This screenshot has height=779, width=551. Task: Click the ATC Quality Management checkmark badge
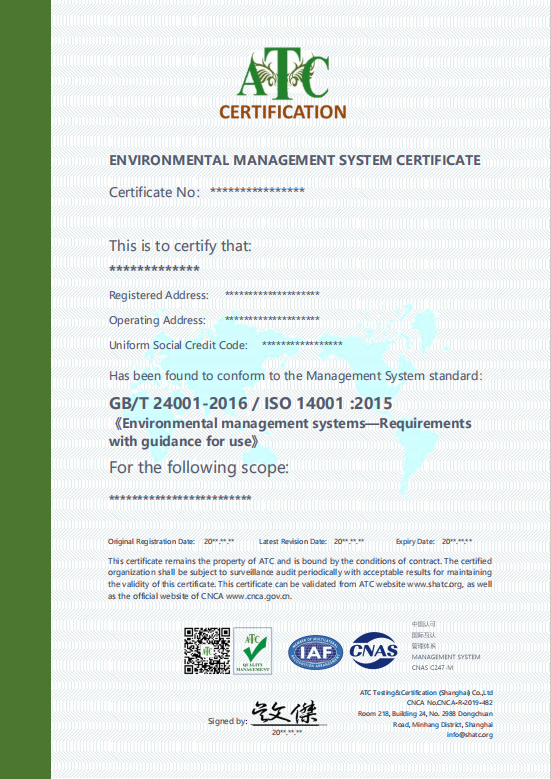252,650
